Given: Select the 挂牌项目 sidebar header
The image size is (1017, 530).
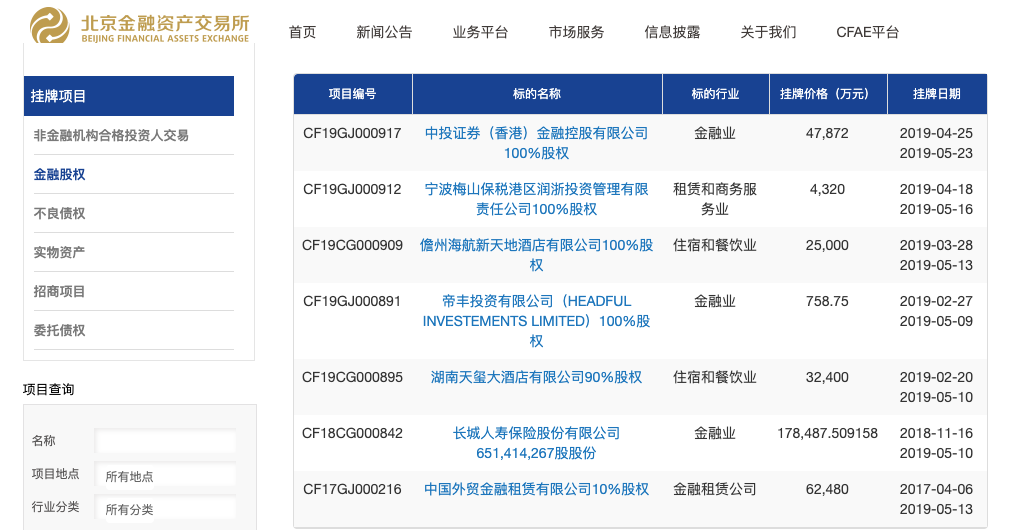Looking at the screenshot, I should pyautogui.click(x=129, y=96).
